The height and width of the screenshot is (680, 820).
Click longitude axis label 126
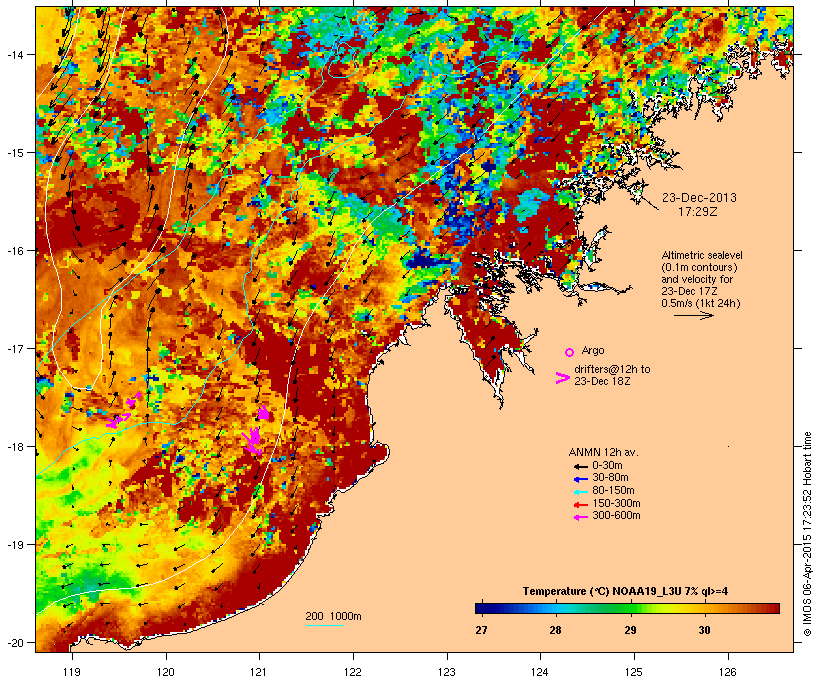click(728, 672)
